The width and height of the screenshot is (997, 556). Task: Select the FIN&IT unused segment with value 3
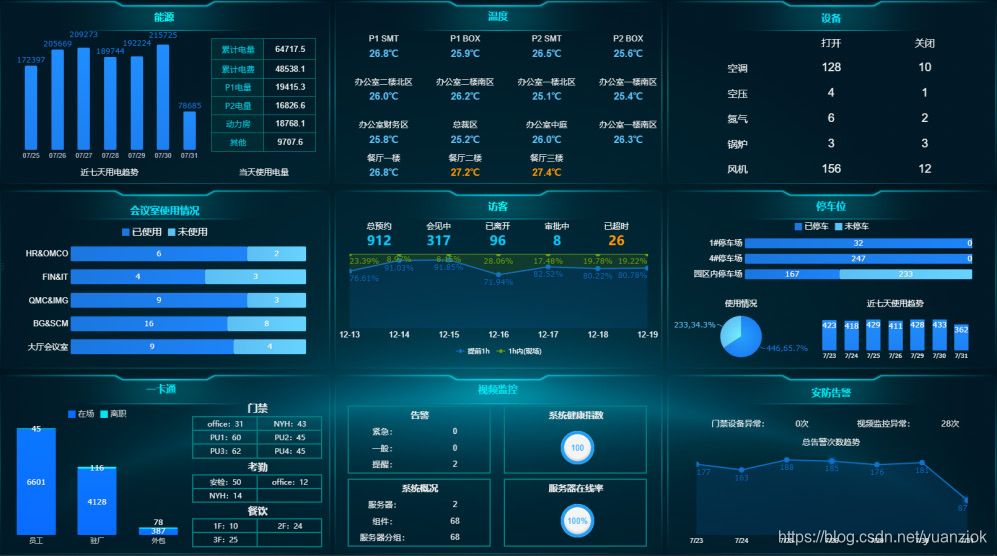(x=256, y=277)
